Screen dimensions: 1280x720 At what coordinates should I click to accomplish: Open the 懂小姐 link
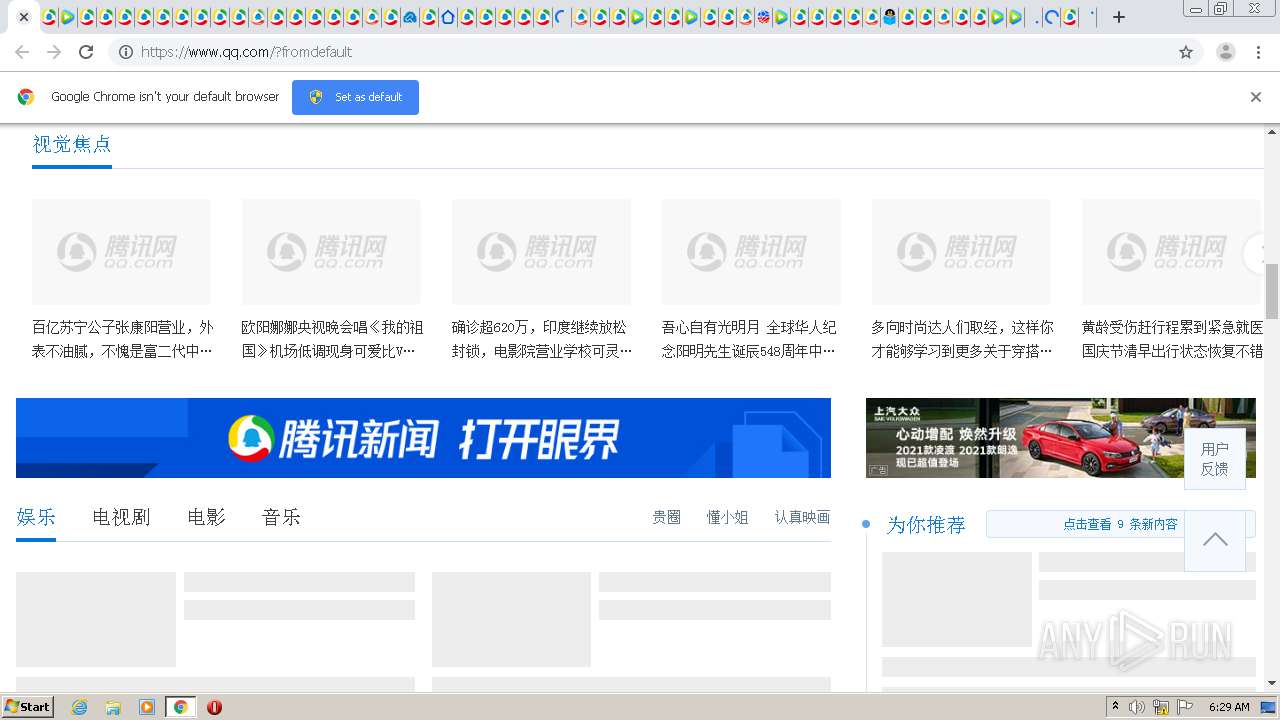(728, 517)
